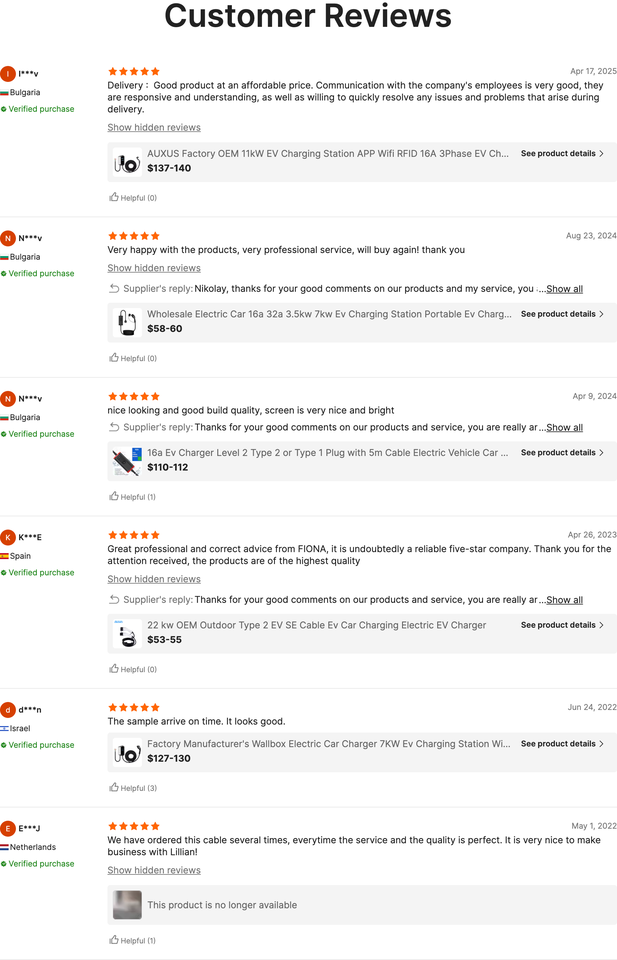Screen dimensions: 617x960
Task: Click the I***v reviewer avatar
Action: (x=8, y=74)
